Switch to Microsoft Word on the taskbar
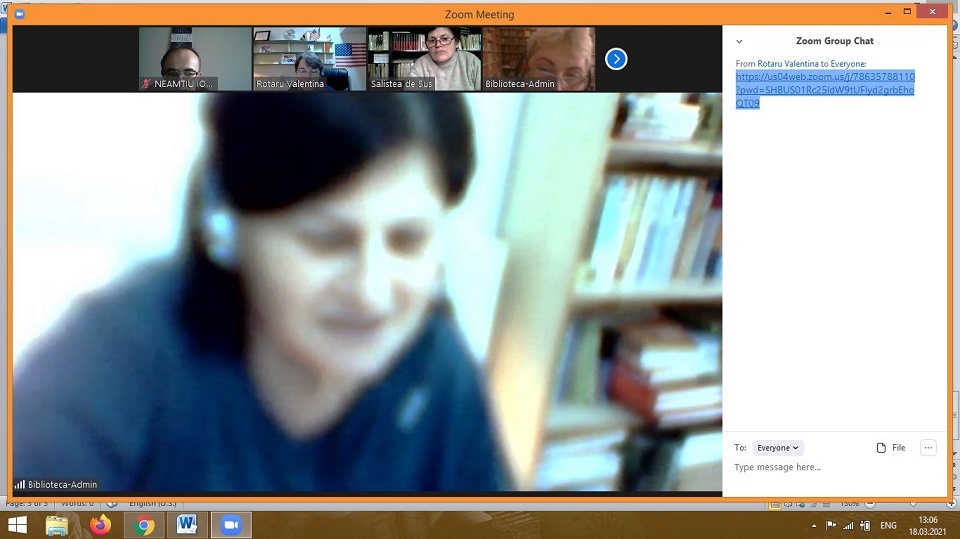Screen dimensions: 960x539 [x=187, y=525]
